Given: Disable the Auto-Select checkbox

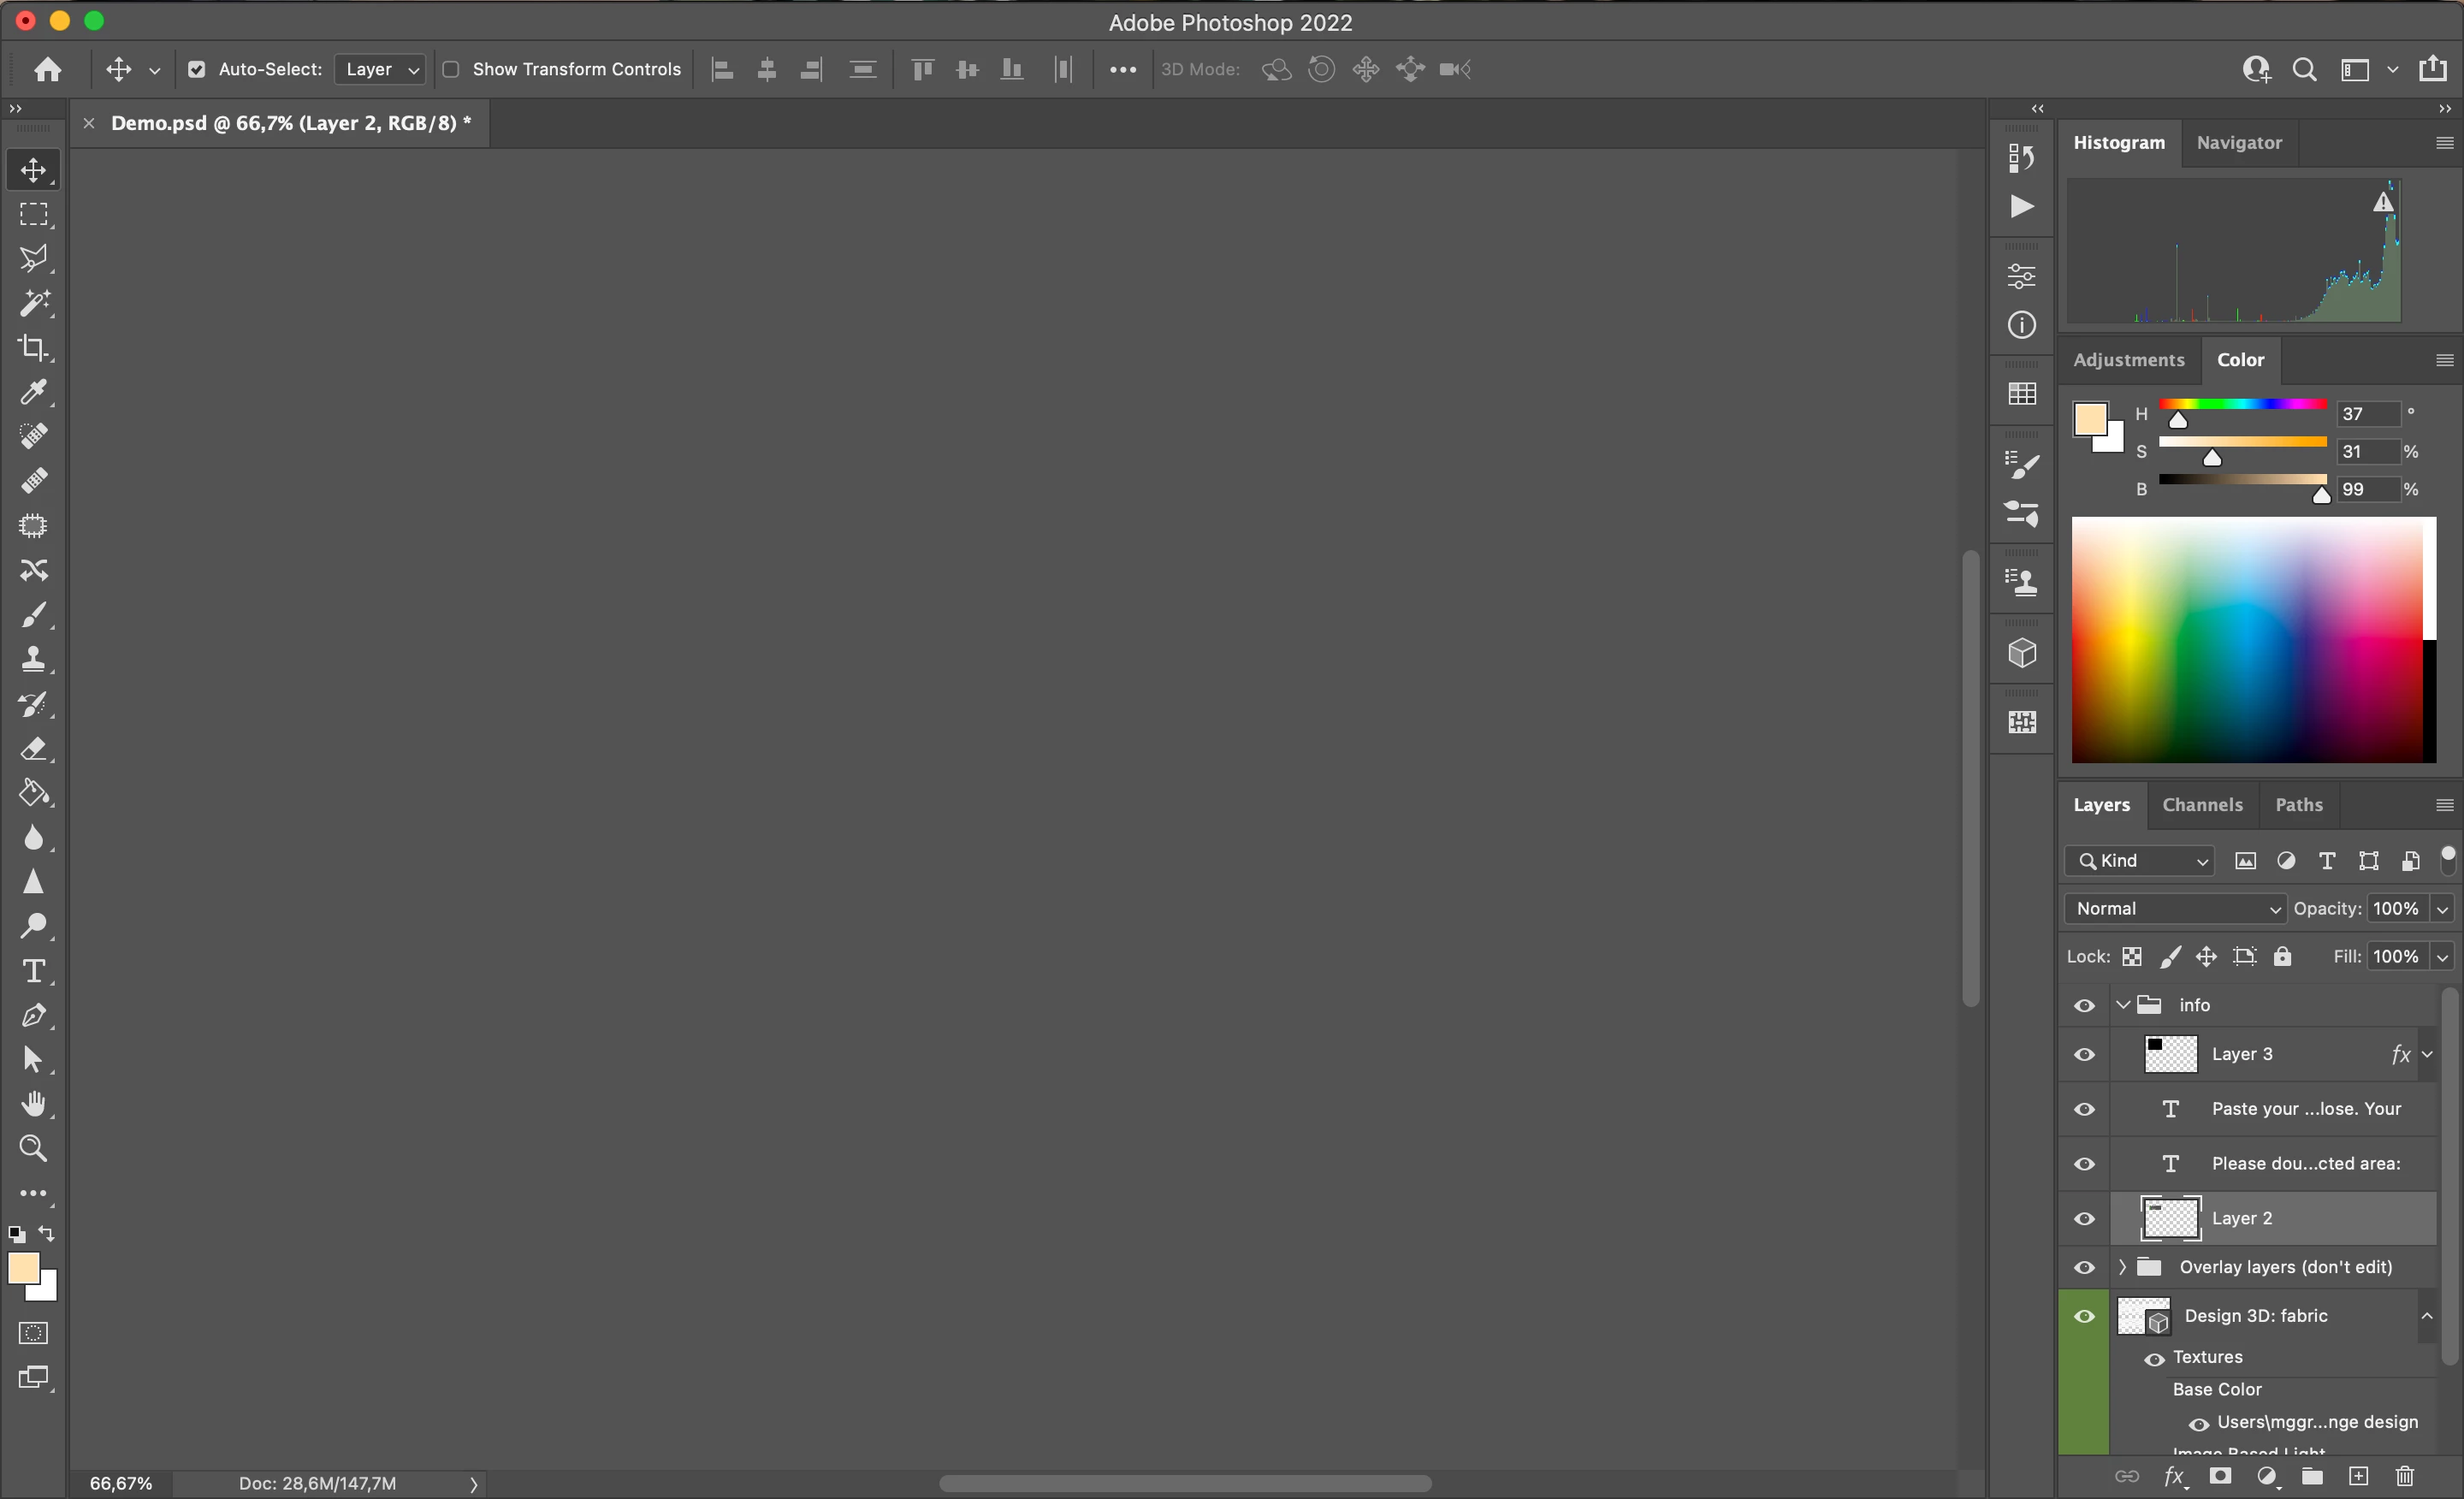Looking at the screenshot, I should pos(197,69).
